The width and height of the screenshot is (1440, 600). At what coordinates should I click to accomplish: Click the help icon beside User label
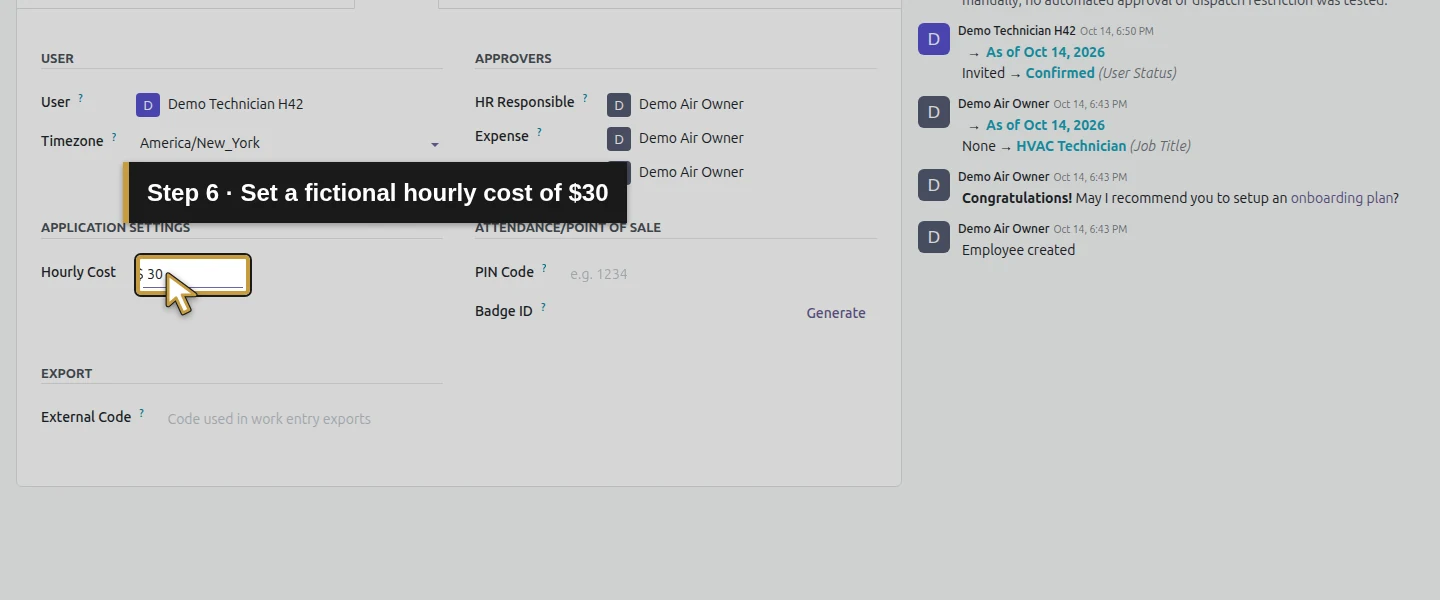click(81, 98)
